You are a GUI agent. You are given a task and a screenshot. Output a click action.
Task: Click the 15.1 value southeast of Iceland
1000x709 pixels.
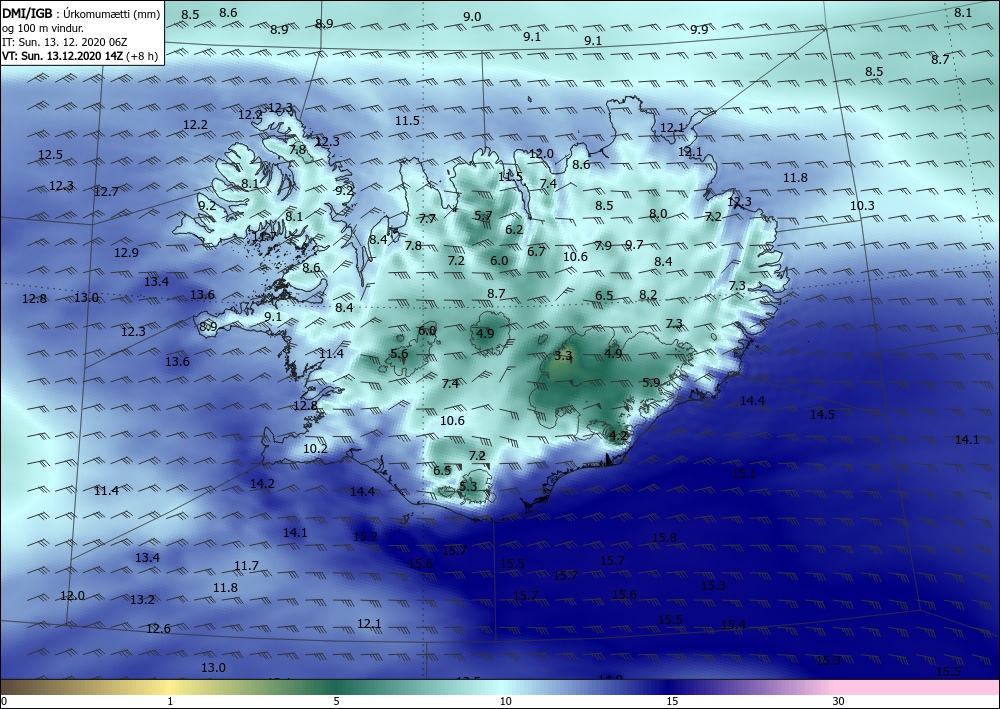[744, 473]
